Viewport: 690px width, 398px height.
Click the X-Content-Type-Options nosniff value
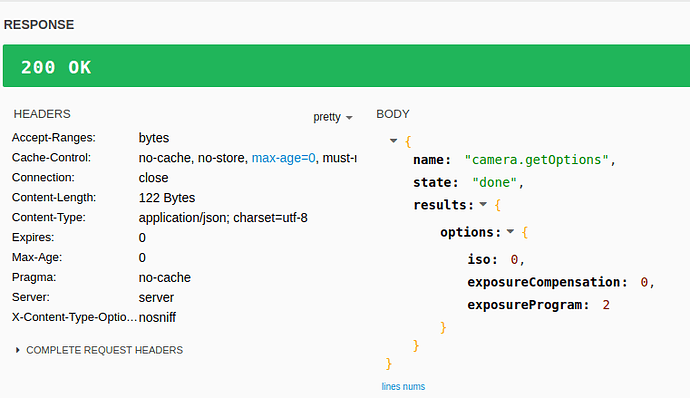coord(157,317)
